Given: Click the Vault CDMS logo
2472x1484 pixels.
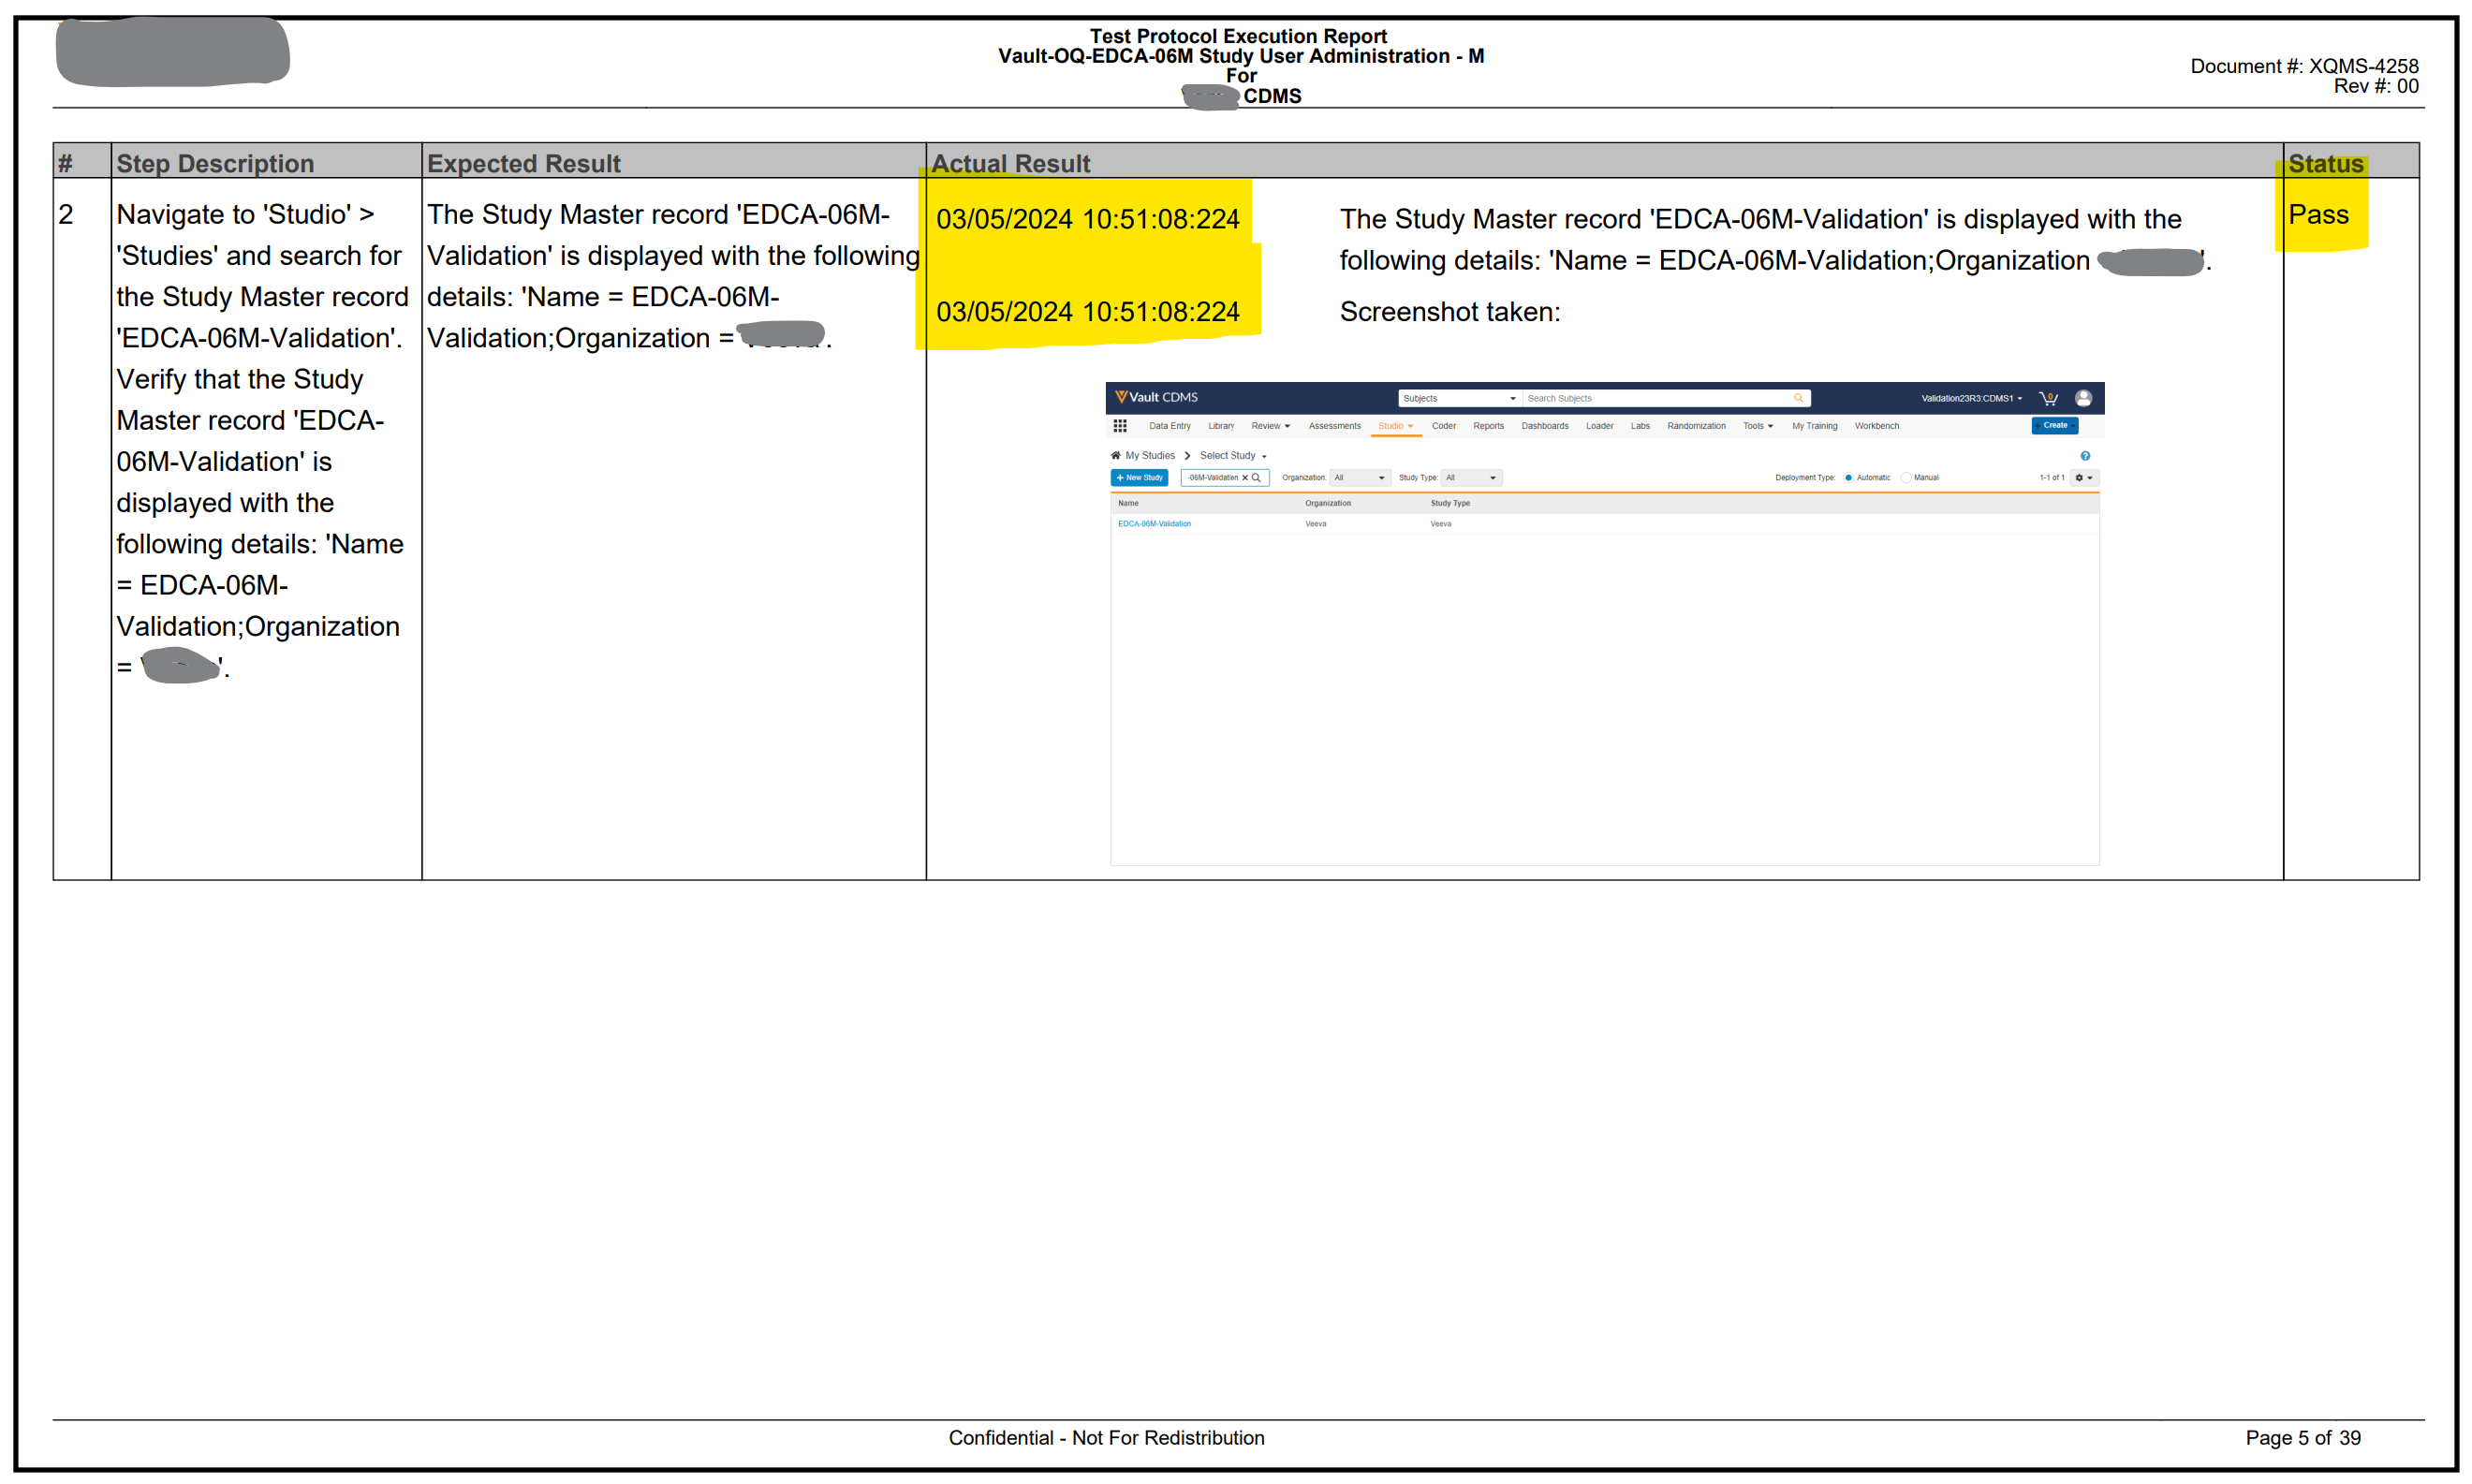Looking at the screenshot, I should (1156, 397).
